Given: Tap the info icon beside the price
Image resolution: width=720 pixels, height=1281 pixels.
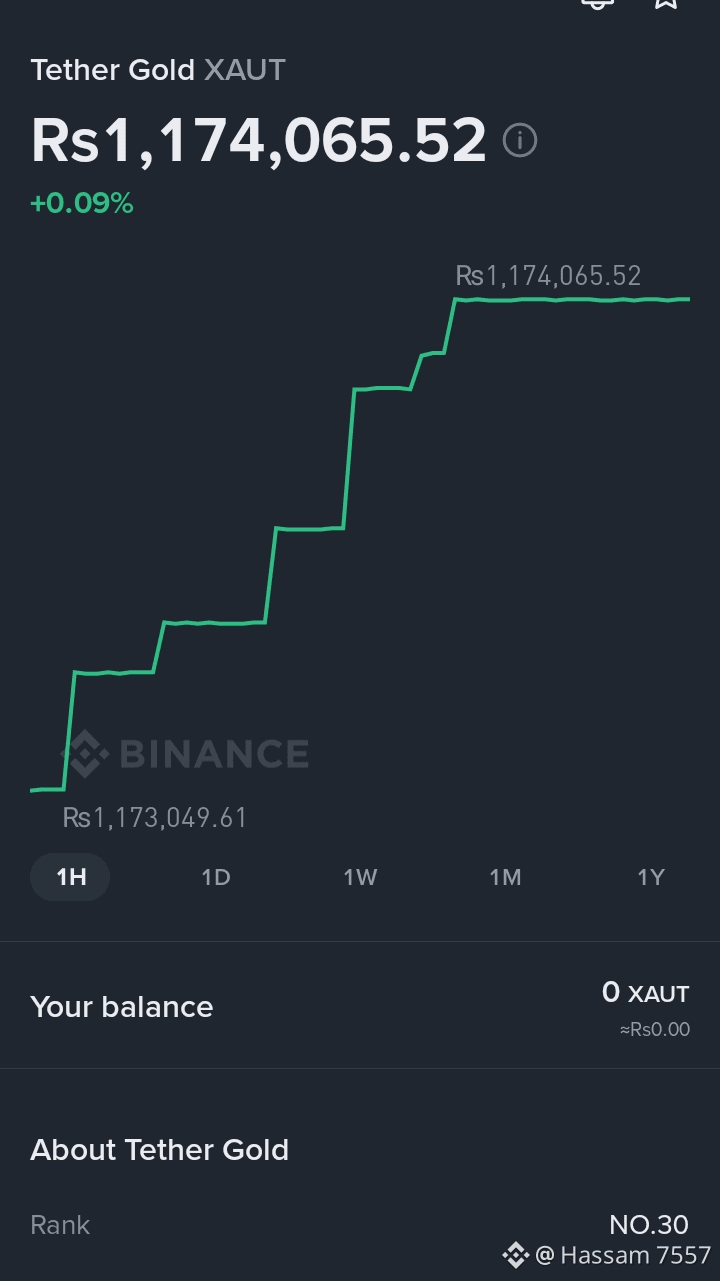Looking at the screenshot, I should (x=519, y=141).
